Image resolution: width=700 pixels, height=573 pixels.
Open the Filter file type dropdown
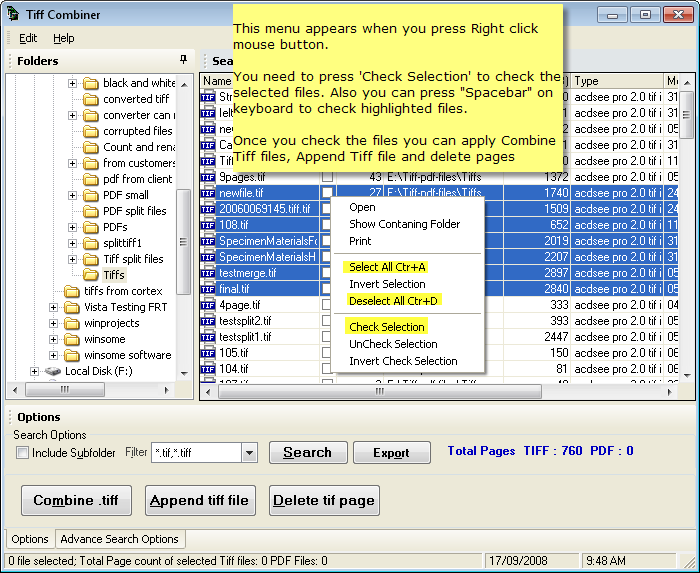coord(249,453)
